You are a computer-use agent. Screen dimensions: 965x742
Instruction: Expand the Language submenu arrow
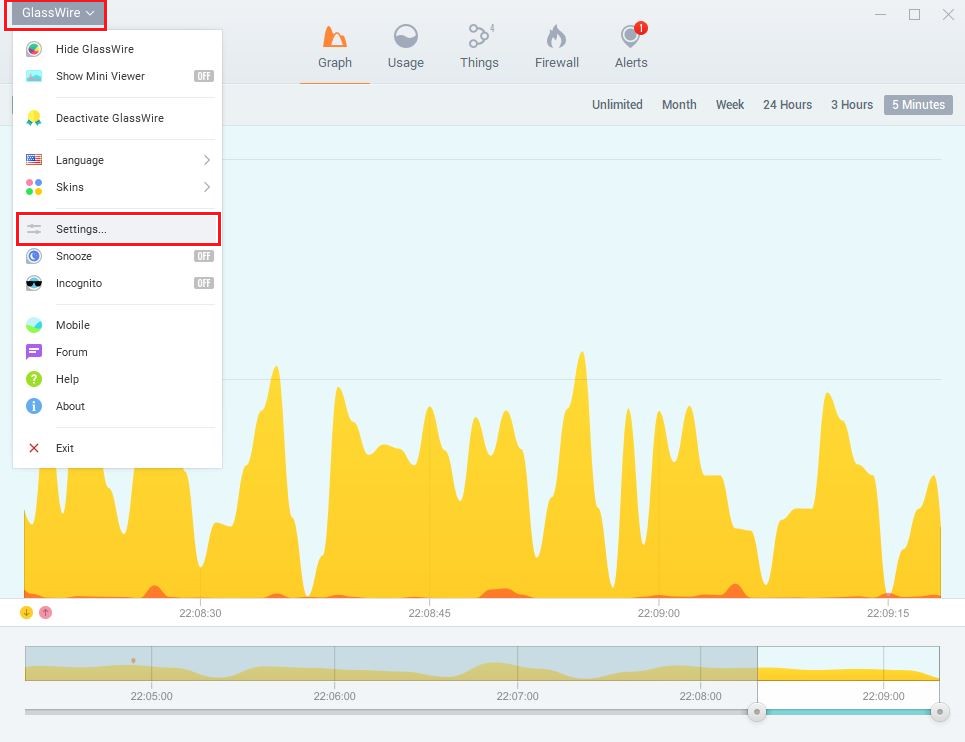(x=207, y=160)
